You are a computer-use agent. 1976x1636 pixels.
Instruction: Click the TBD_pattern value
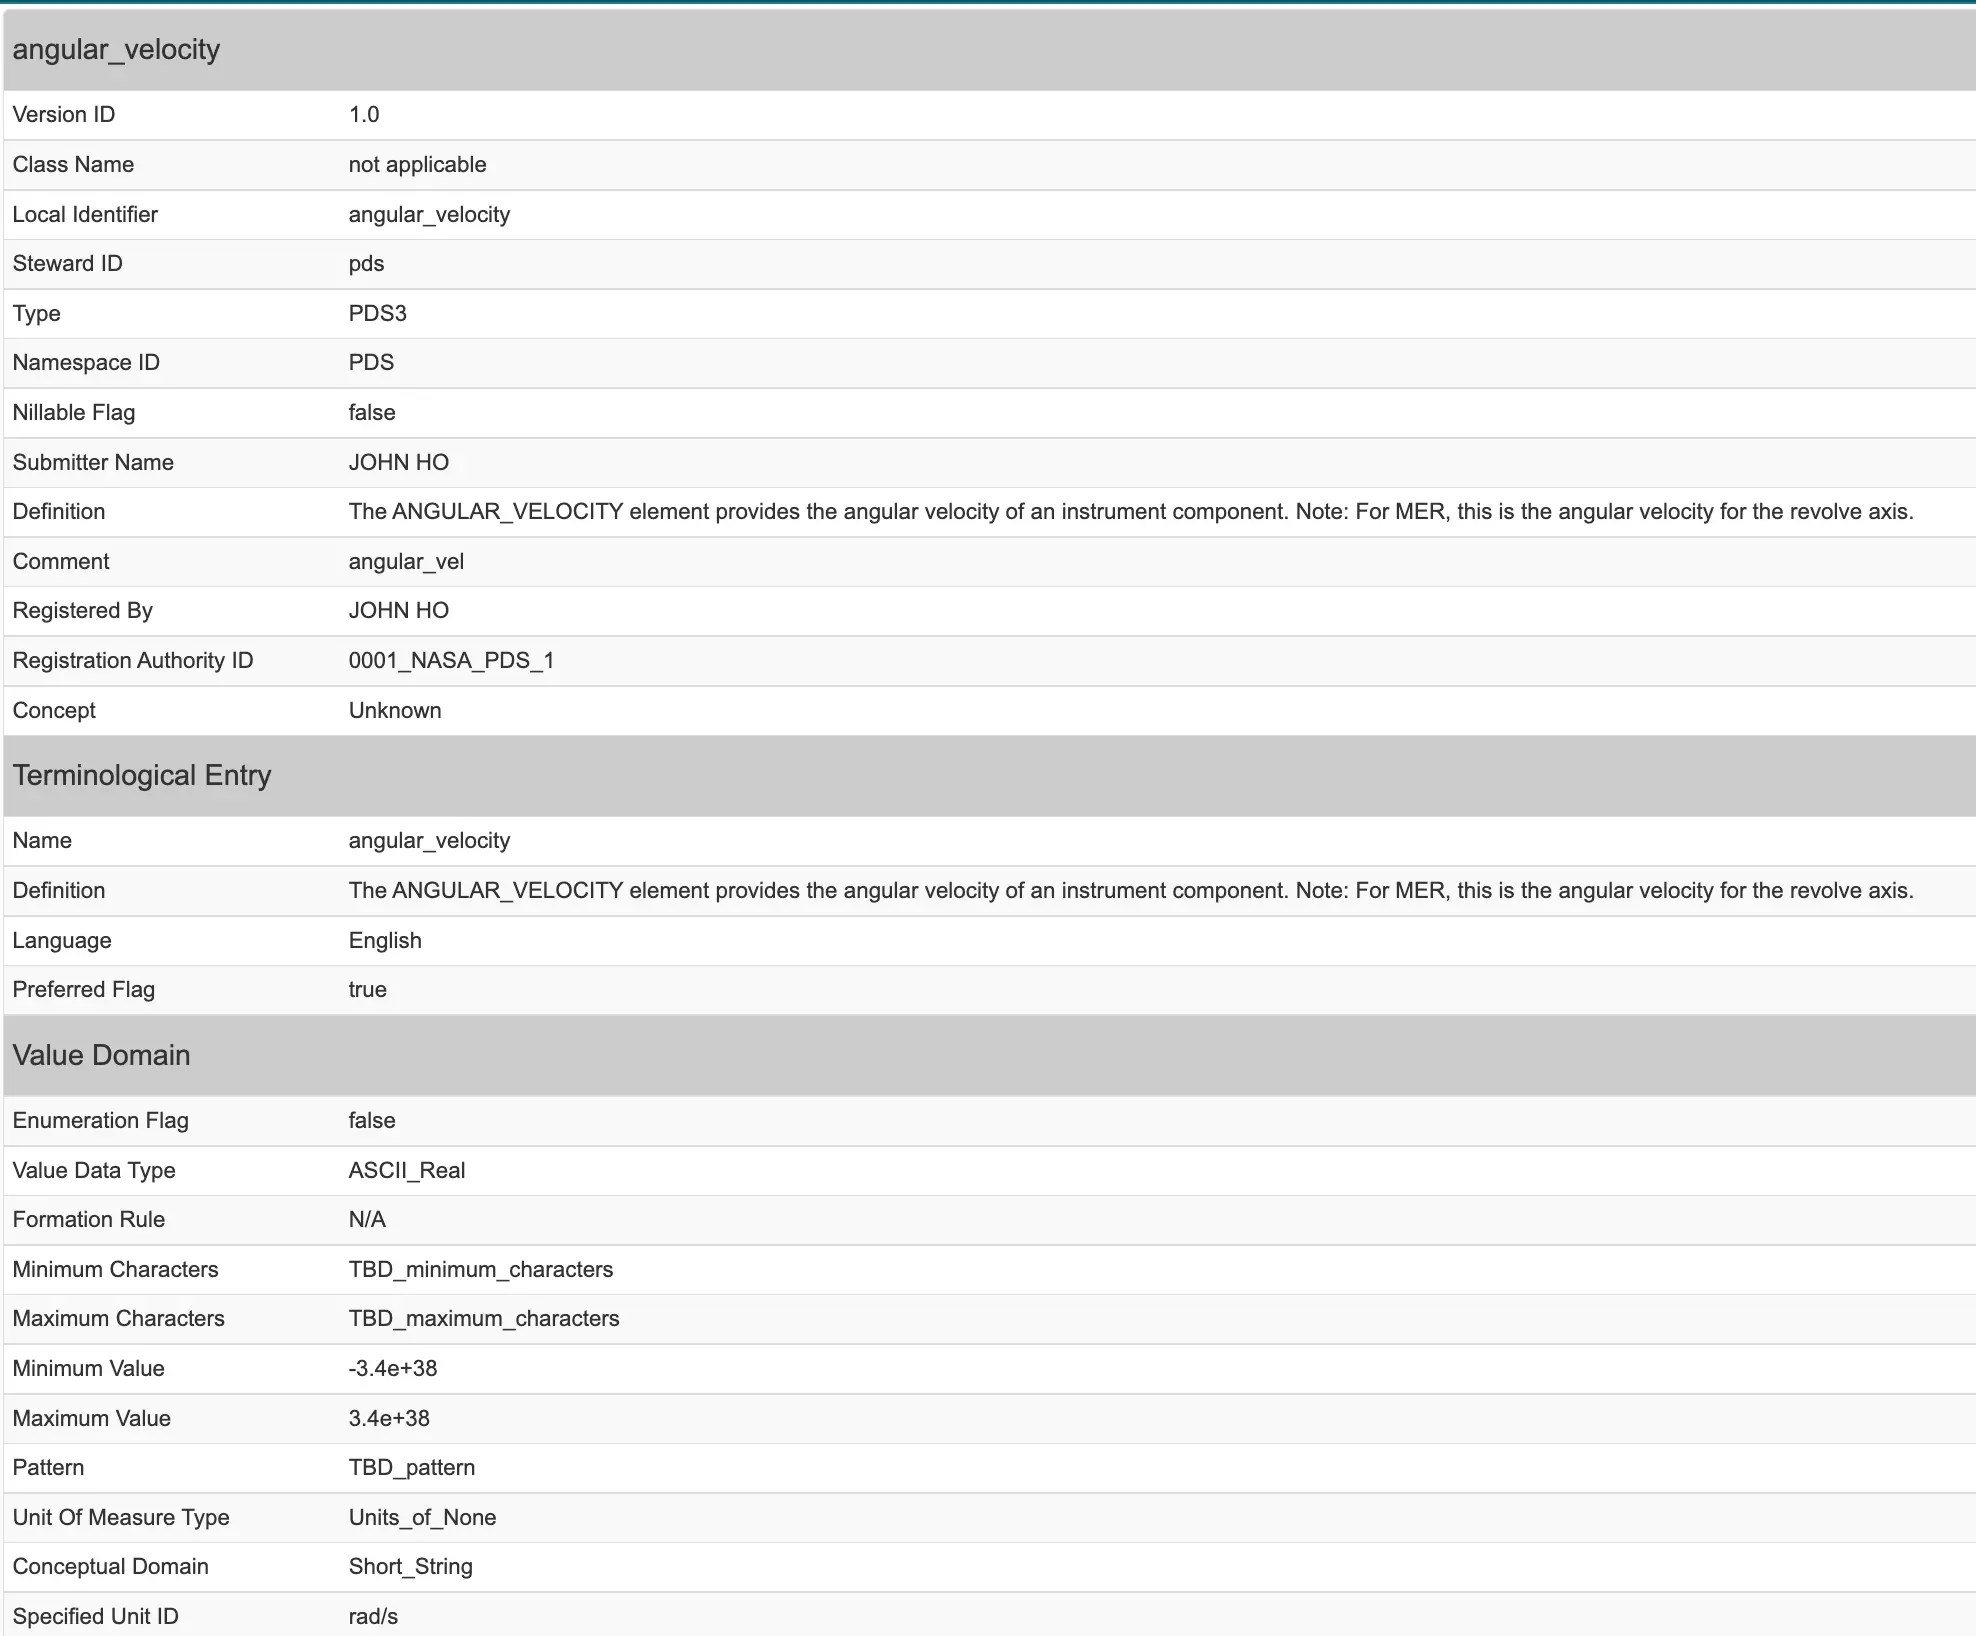[411, 1468]
